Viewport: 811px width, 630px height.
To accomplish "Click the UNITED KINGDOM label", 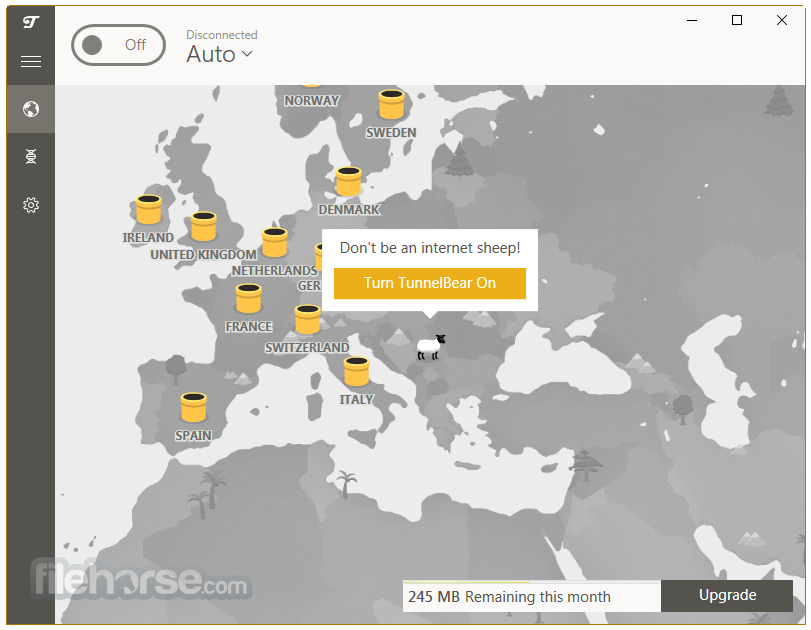I will [203, 254].
